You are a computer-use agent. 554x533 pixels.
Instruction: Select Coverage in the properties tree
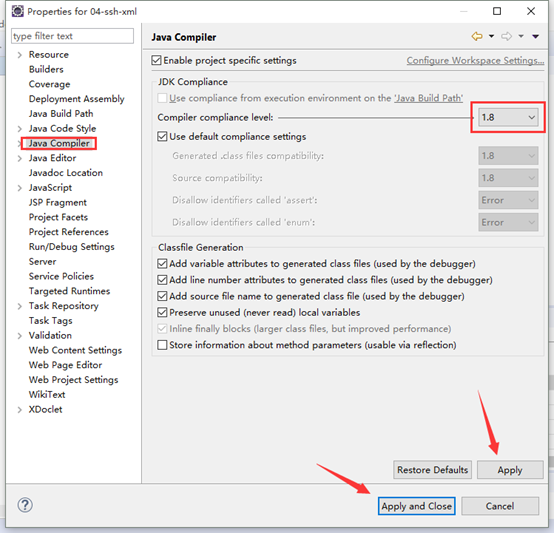[49, 84]
